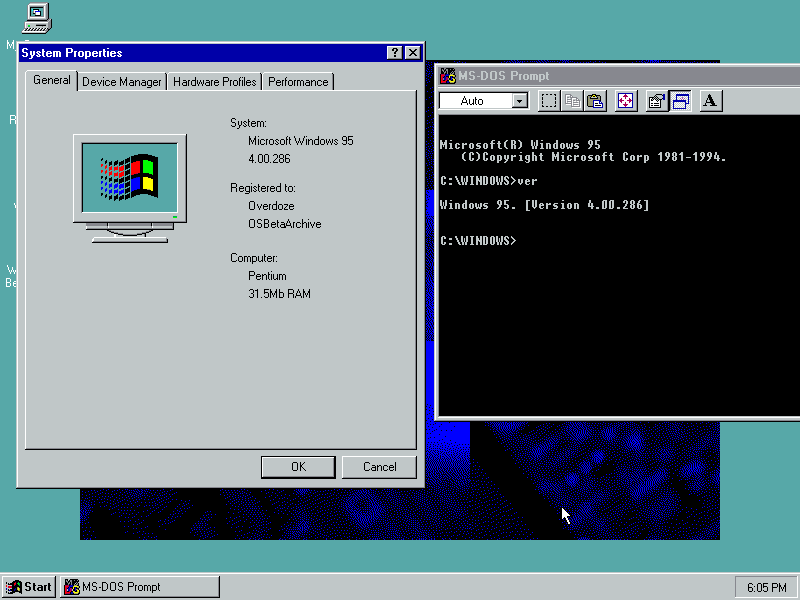Click the Windows 95 monitor graphic
This screenshot has width=800, height=600.
pyautogui.click(x=128, y=180)
